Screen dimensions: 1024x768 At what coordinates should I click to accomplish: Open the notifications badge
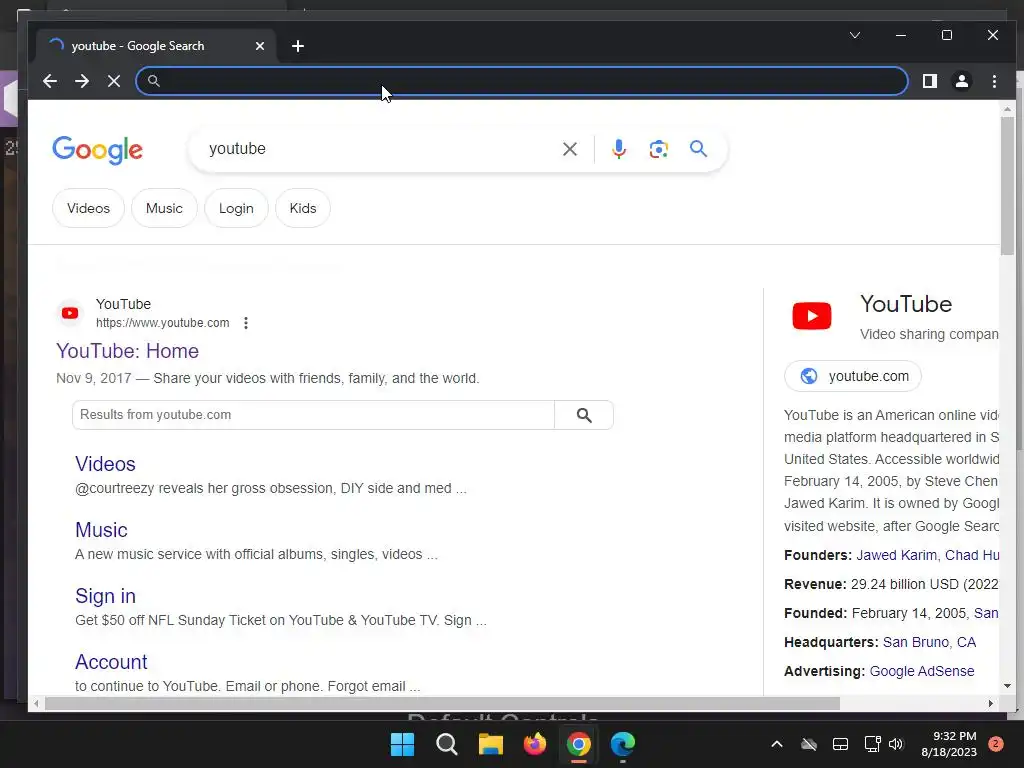996,744
